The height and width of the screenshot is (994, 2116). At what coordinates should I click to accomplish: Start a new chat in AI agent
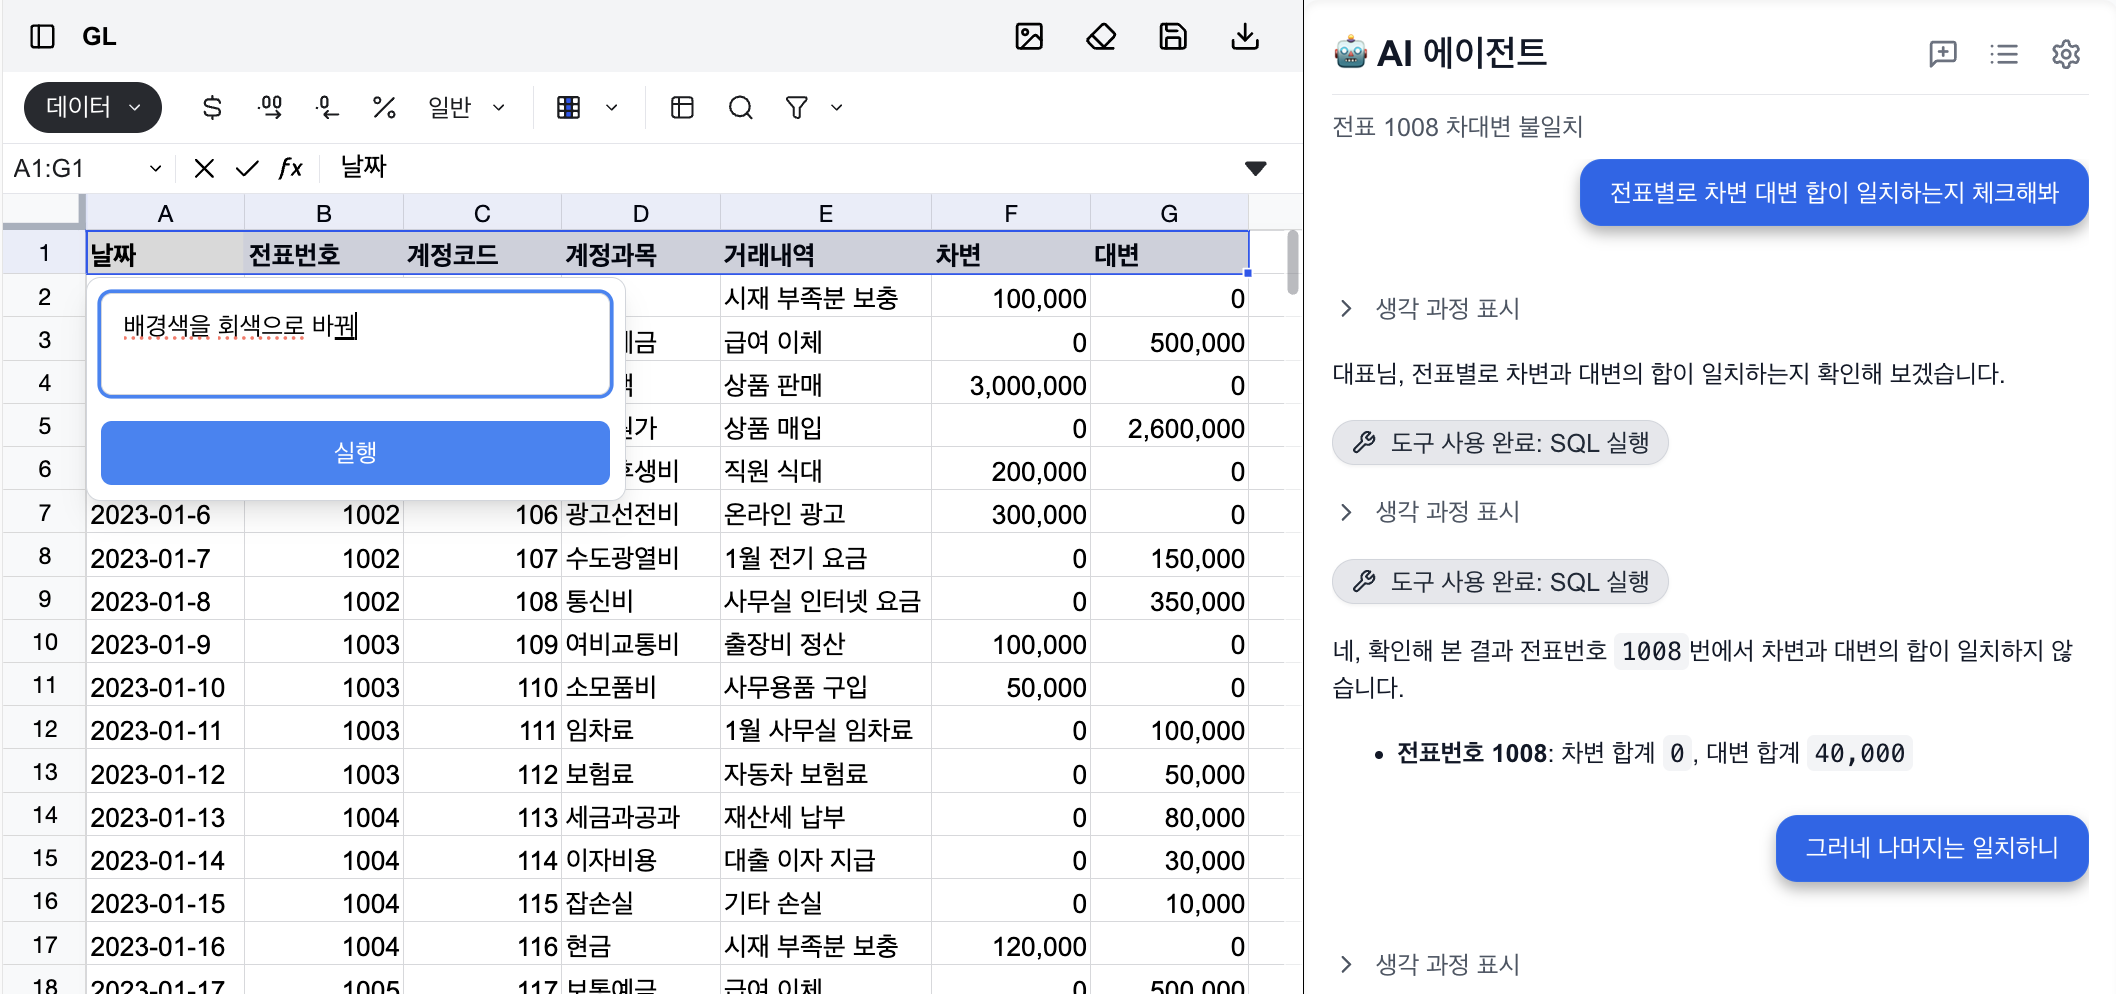pos(1942,54)
